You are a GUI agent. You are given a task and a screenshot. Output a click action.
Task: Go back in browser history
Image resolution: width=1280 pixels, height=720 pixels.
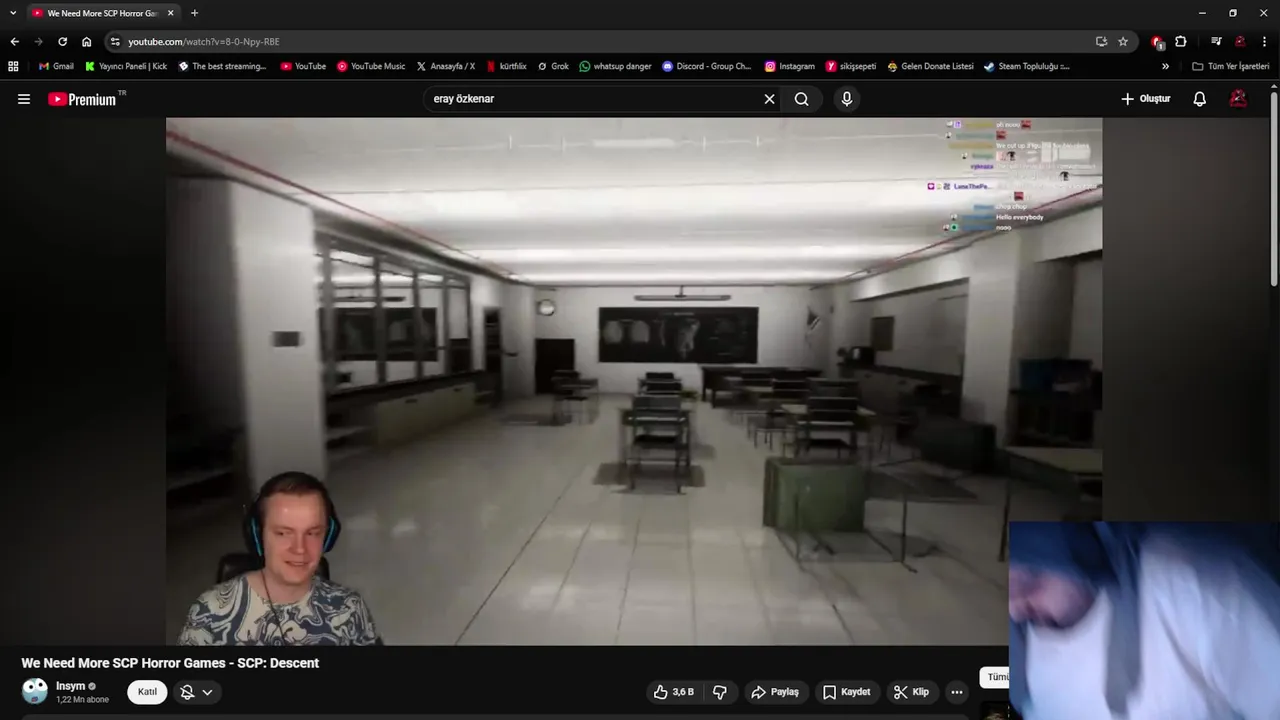14,41
